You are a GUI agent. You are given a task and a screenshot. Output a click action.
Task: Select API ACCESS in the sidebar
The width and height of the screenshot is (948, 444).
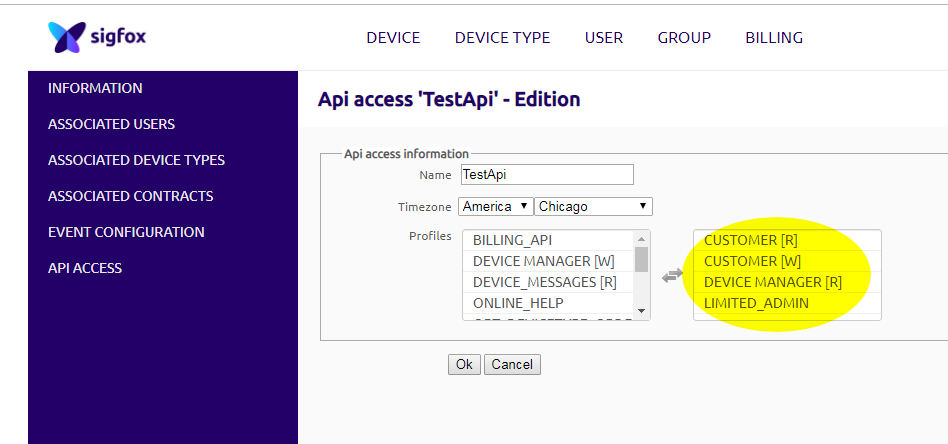point(85,269)
